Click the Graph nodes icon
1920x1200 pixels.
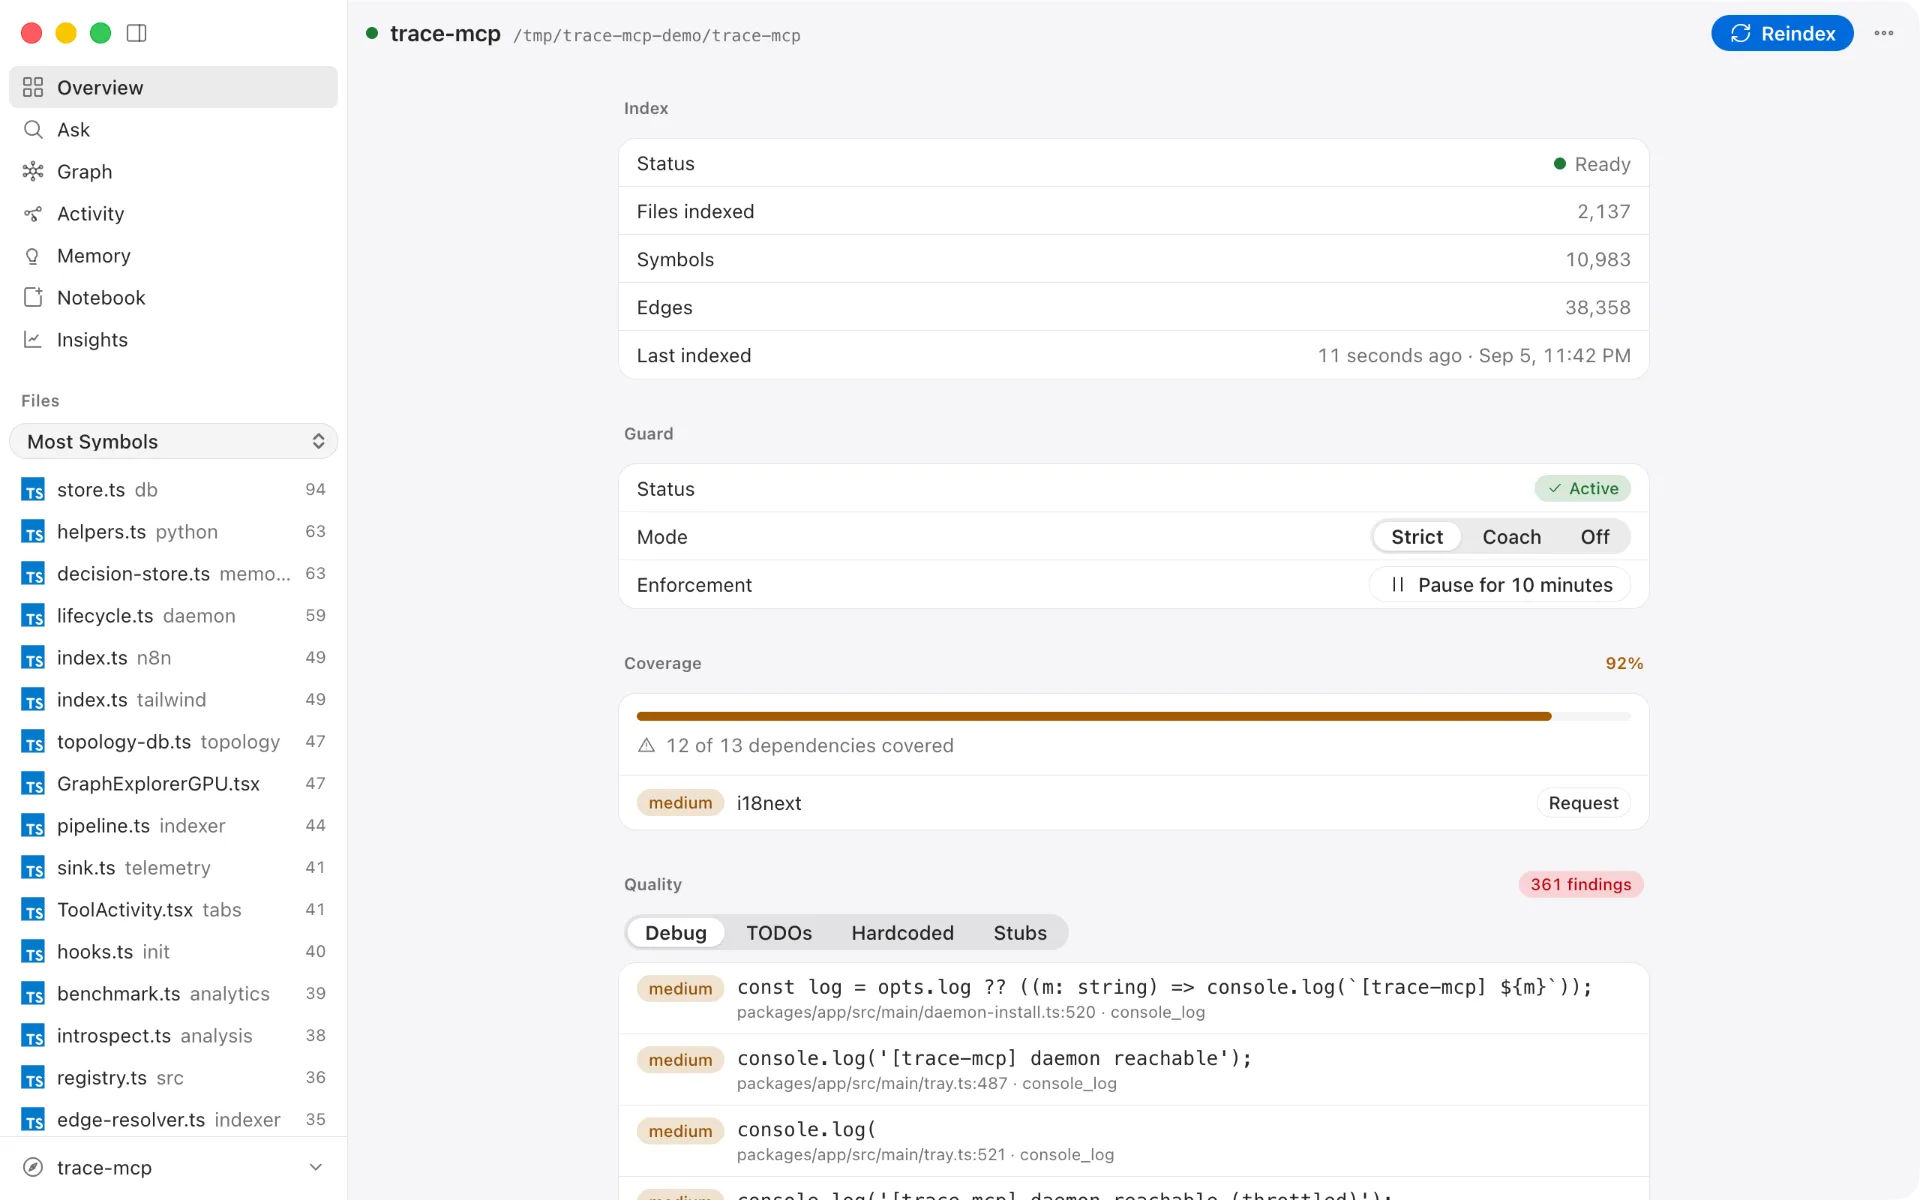pyautogui.click(x=33, y=171)
